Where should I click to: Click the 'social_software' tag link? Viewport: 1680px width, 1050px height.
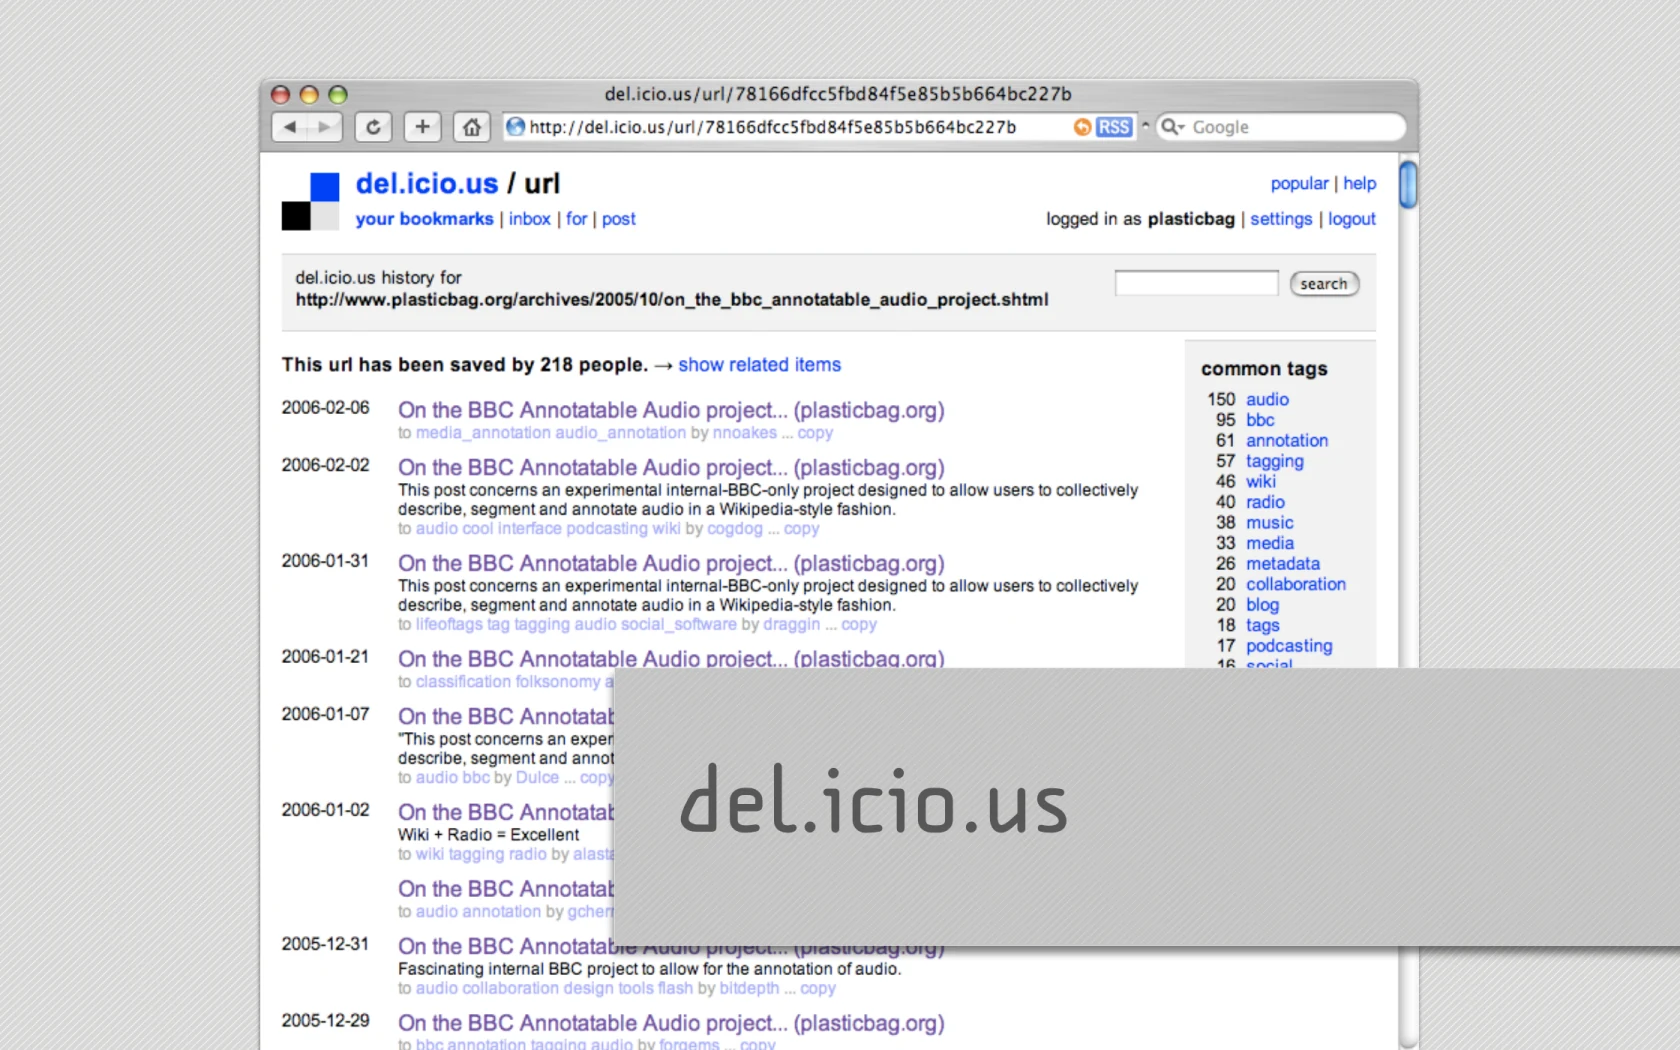(678, 624)
